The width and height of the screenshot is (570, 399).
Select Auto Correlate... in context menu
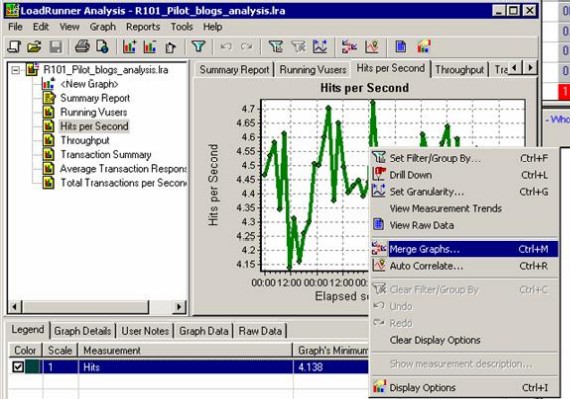464,266
